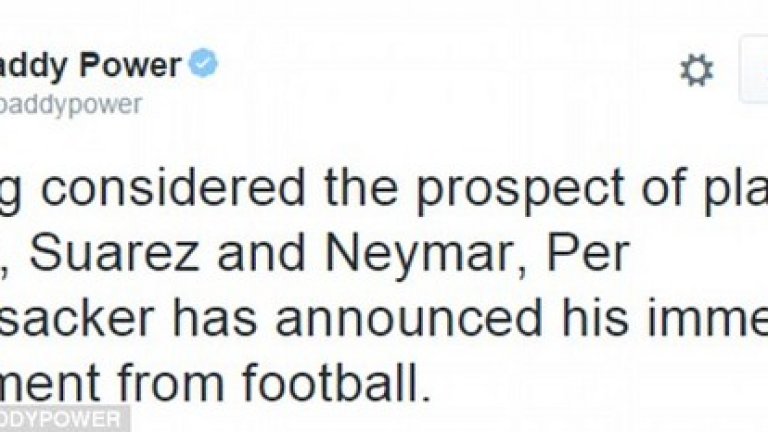The height and width of the screenshot is (432, 768).
Task: Click the blue verified badge
Action: click(x=204, y=66)
